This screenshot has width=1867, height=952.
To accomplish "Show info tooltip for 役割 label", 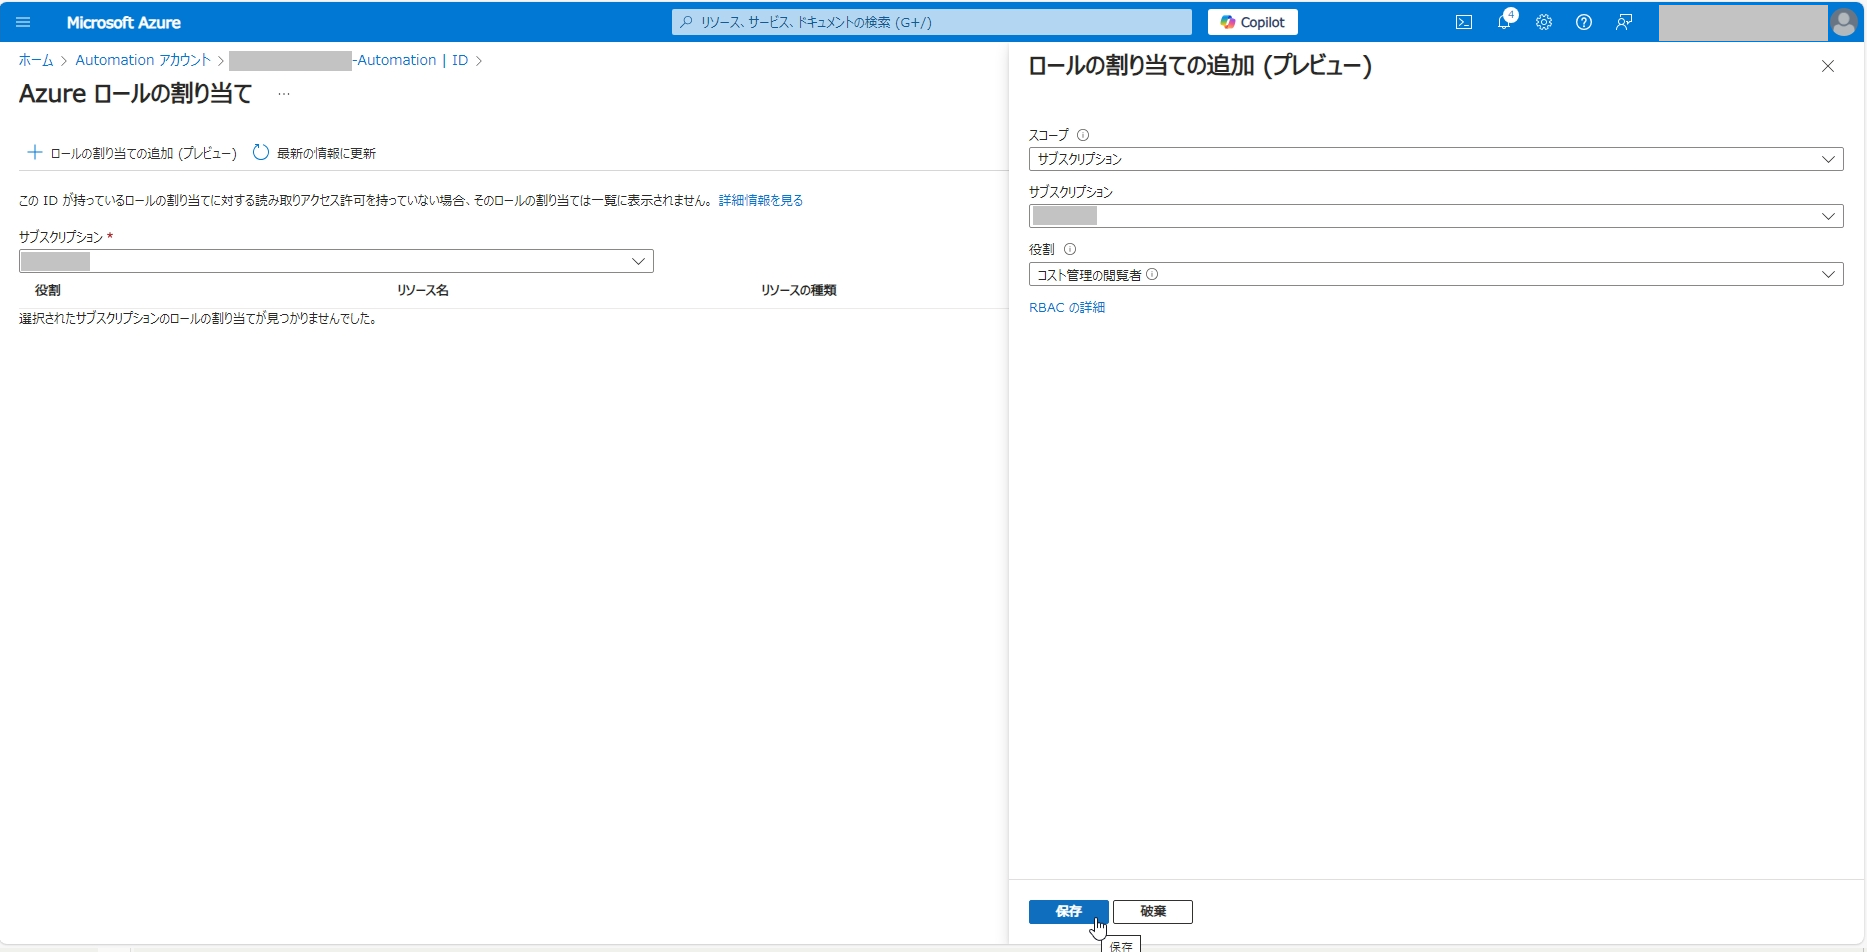I will click(1070, 249).
